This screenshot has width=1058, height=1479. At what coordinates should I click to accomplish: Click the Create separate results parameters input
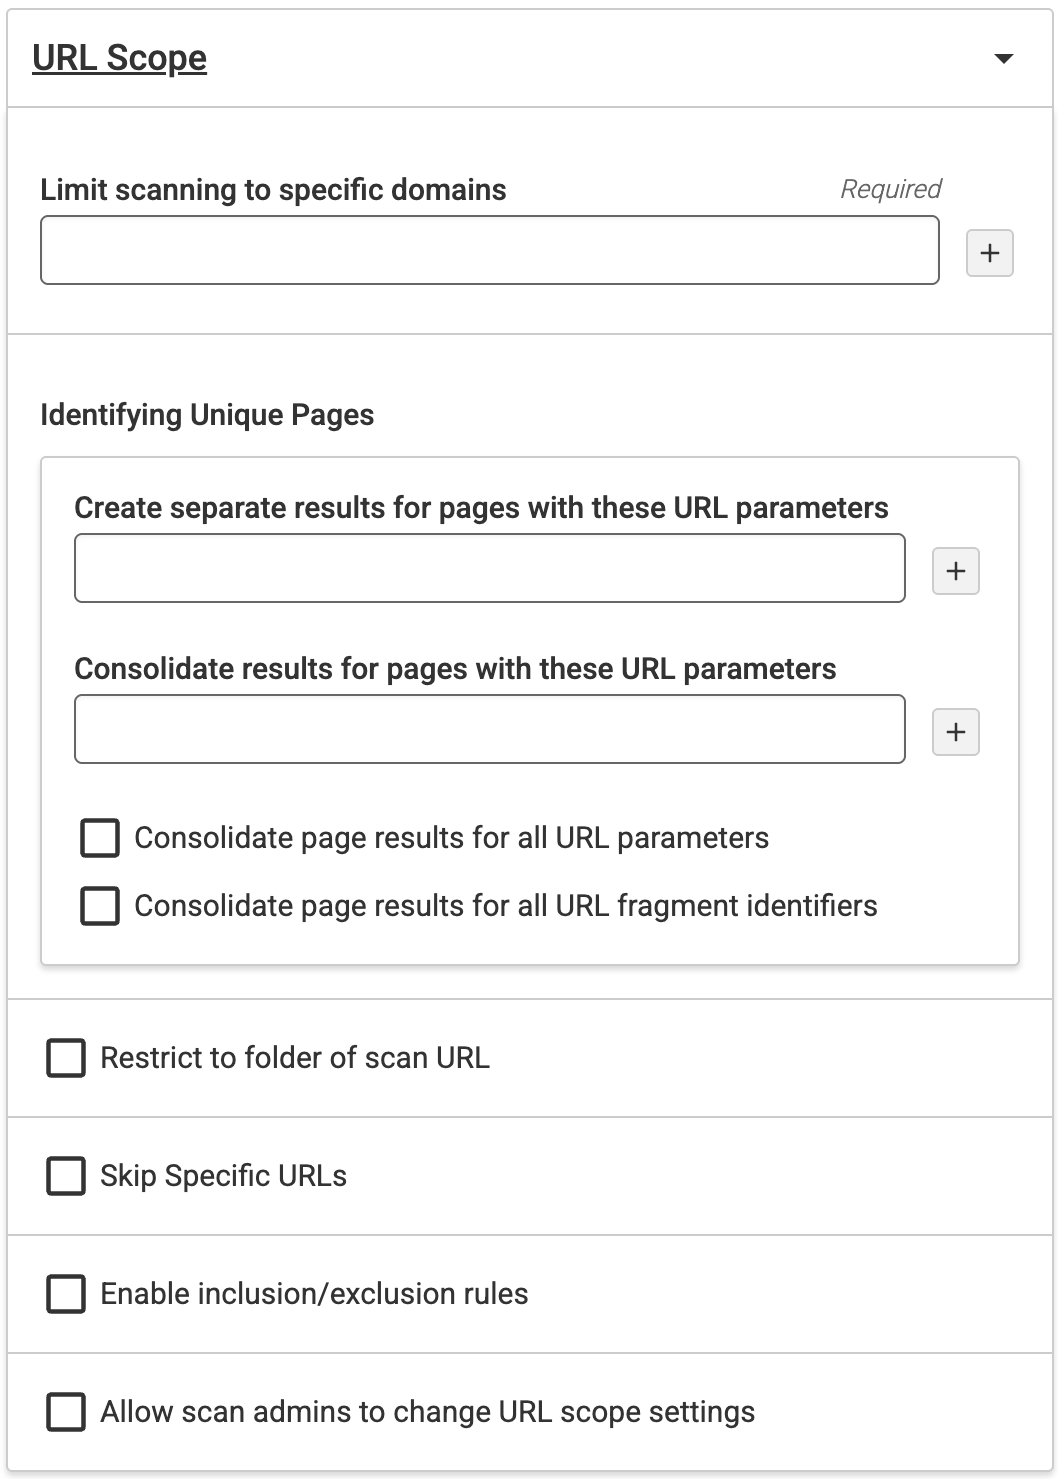[489, 568]
